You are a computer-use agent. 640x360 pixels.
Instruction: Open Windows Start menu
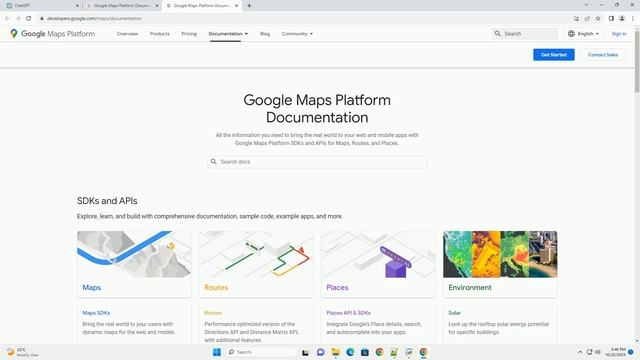pos(217,352)
